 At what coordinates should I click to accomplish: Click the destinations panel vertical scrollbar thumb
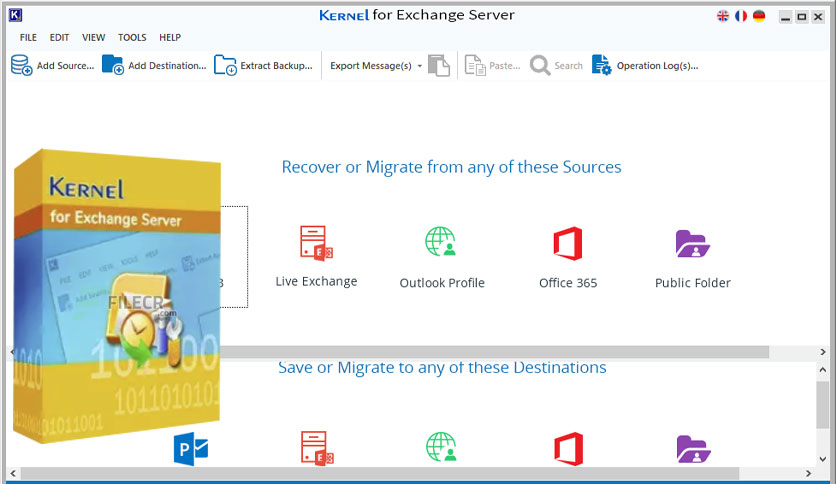[823, 405]
